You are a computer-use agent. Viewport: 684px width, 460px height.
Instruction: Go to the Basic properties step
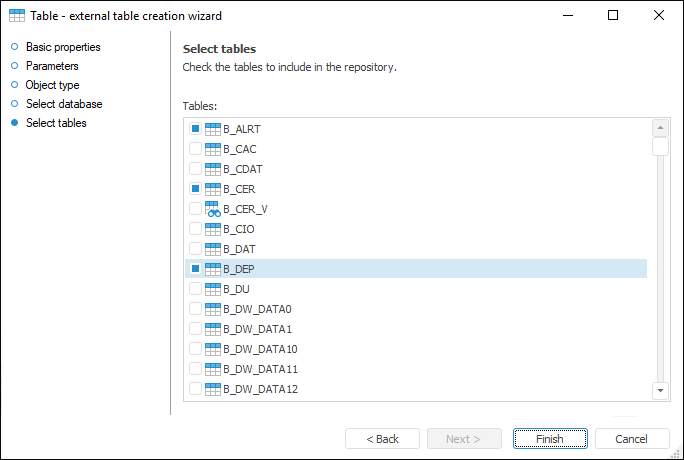(63, 47)
